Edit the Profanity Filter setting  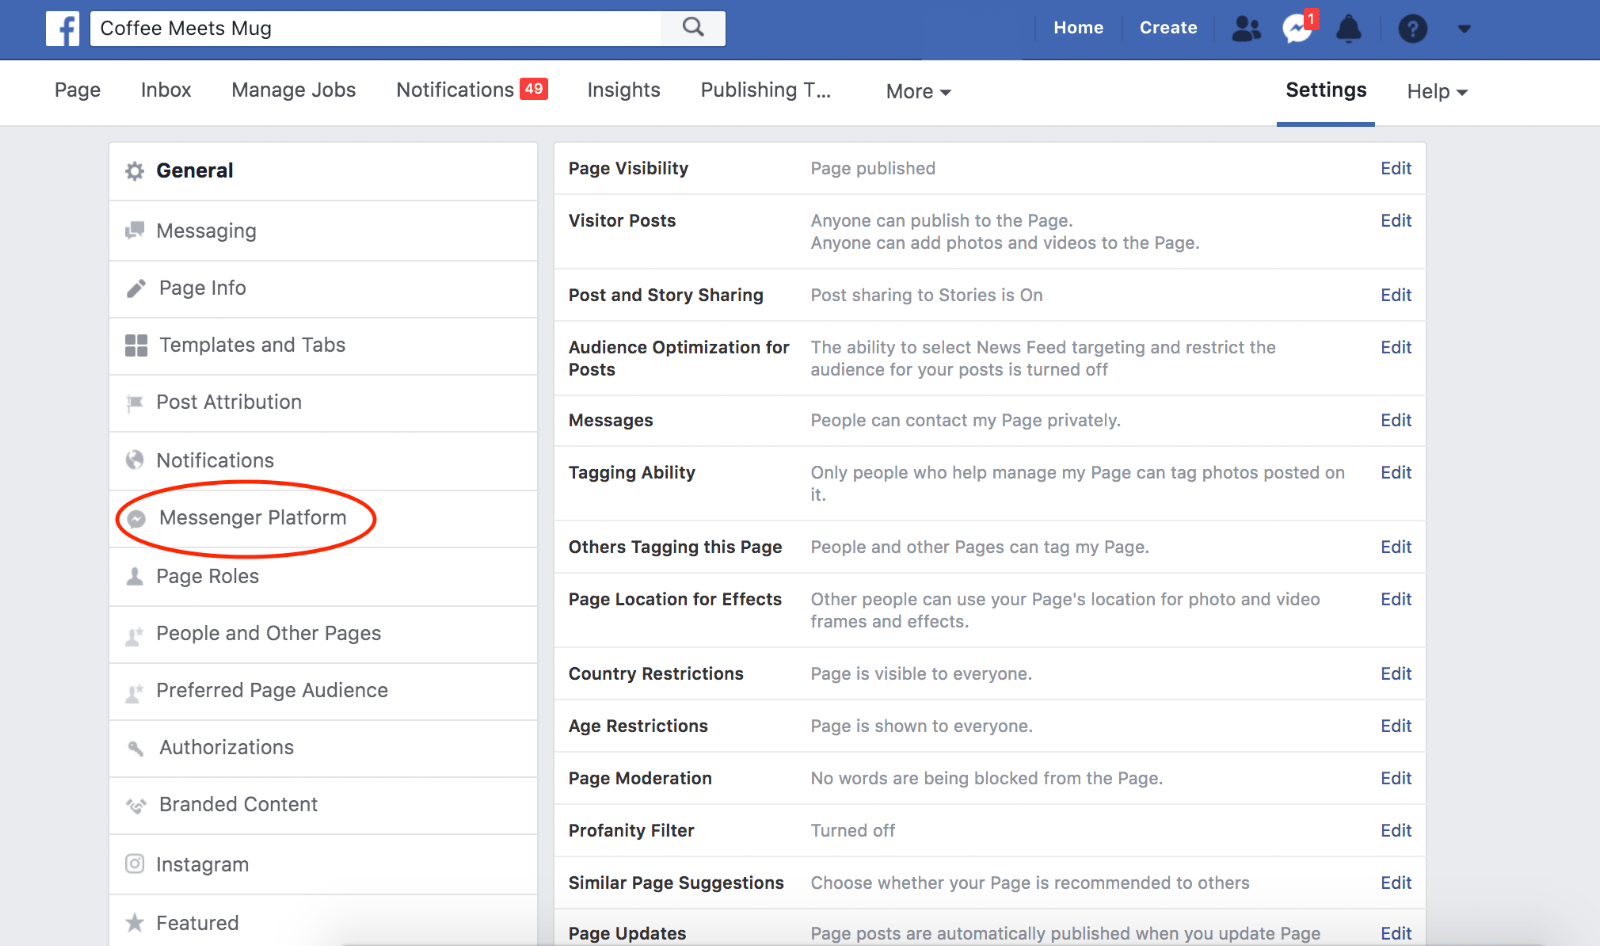point(1396,830)
